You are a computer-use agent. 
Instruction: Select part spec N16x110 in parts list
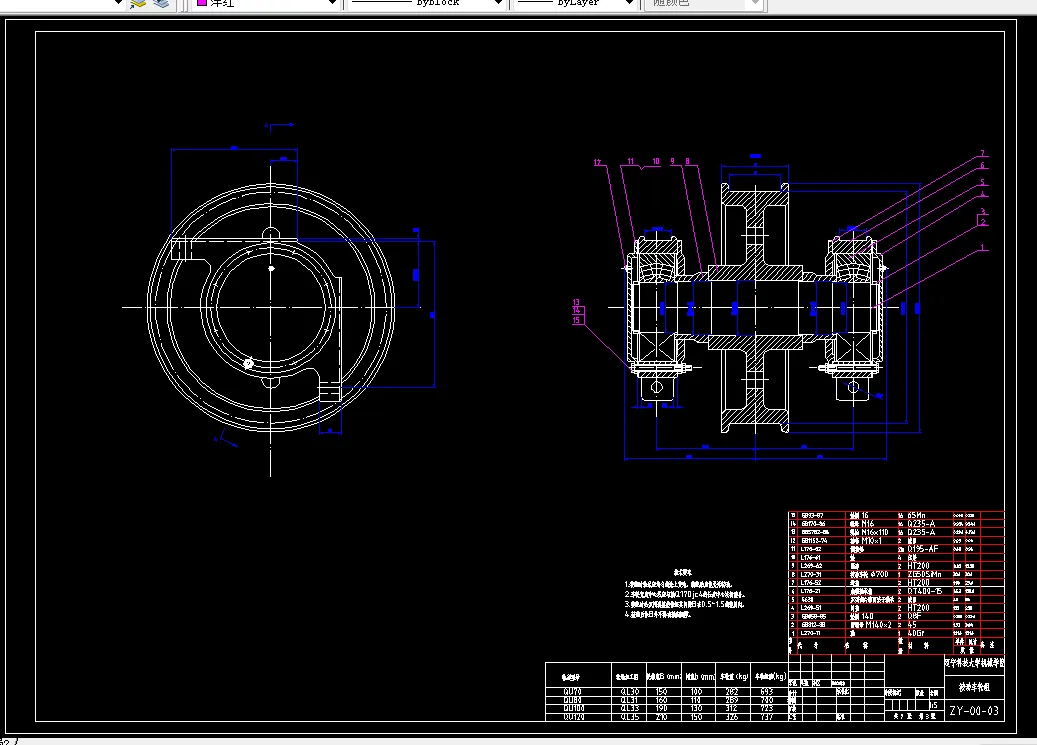875,532
